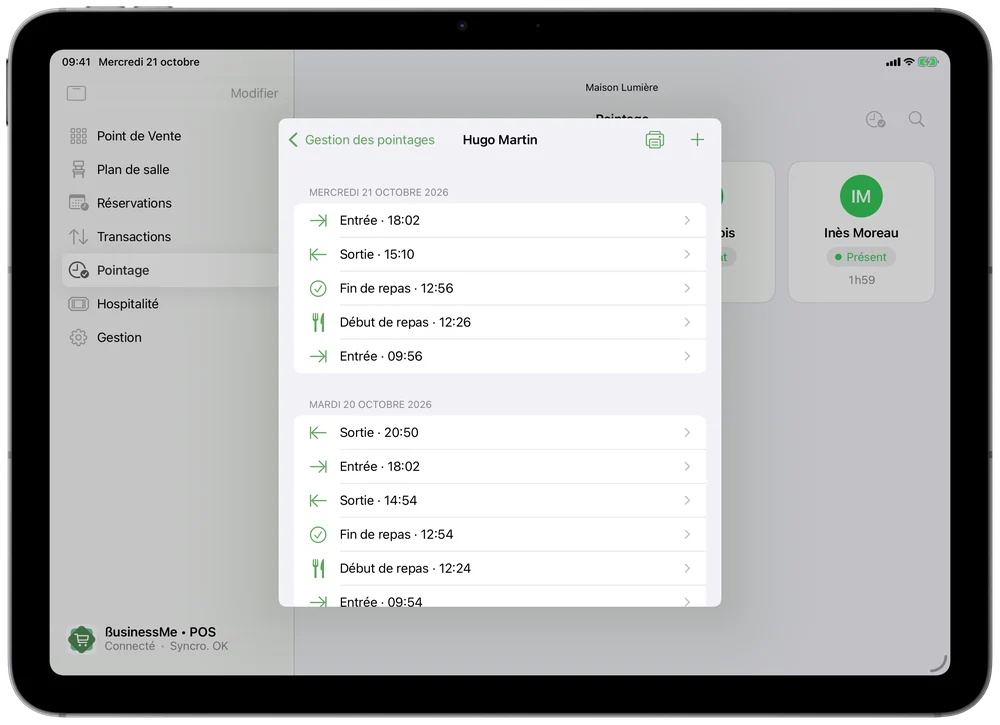The width and height of the screenshot is (1000, 725).
Task: Click the clock-check icon in top bar
Action: [875, 119]
